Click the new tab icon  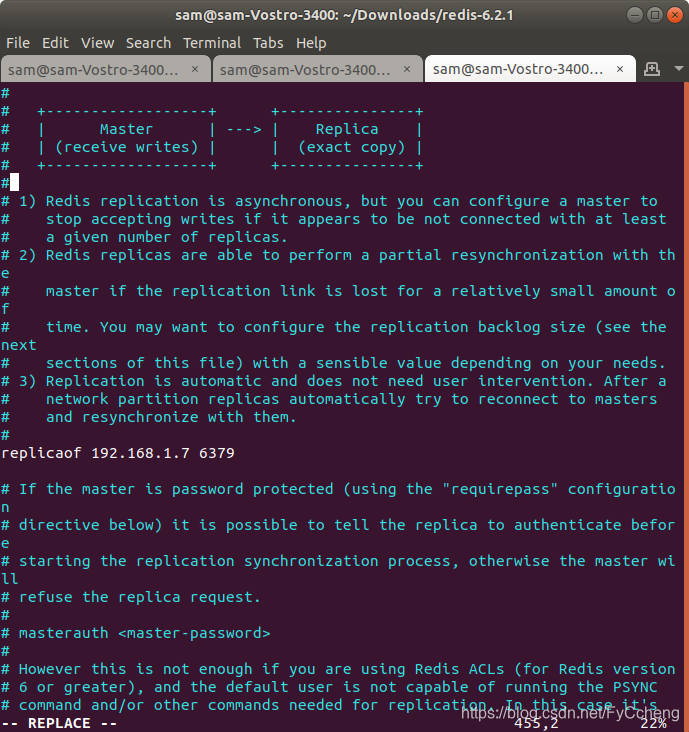[652, 69]
